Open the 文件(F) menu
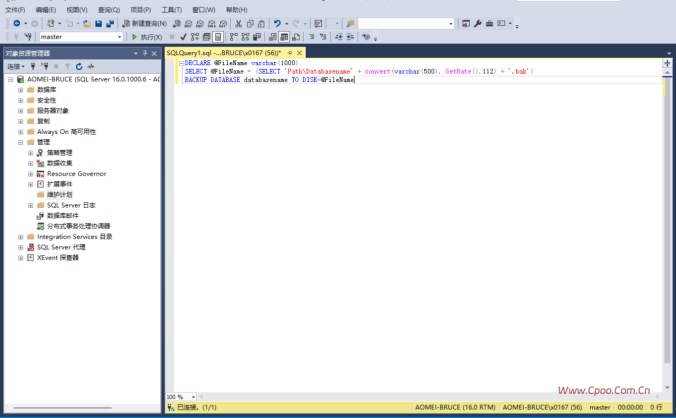676x418 pixels. (x=15, y=9)
